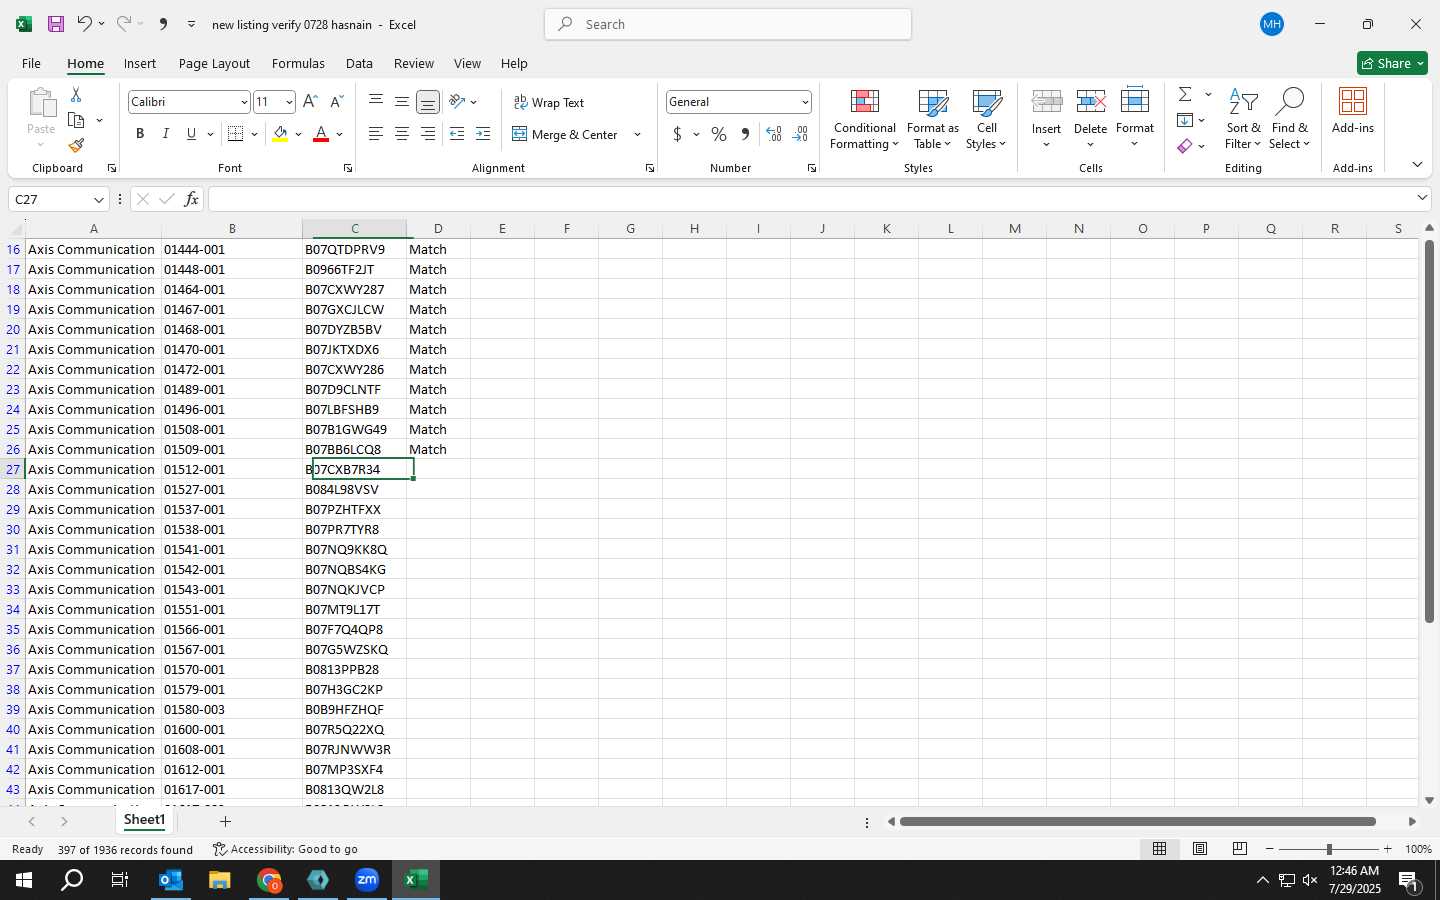The height and width of the screenshot is (900, 1440).
Task: Open Find & Select menu
Action: [x=1290, y=120]
